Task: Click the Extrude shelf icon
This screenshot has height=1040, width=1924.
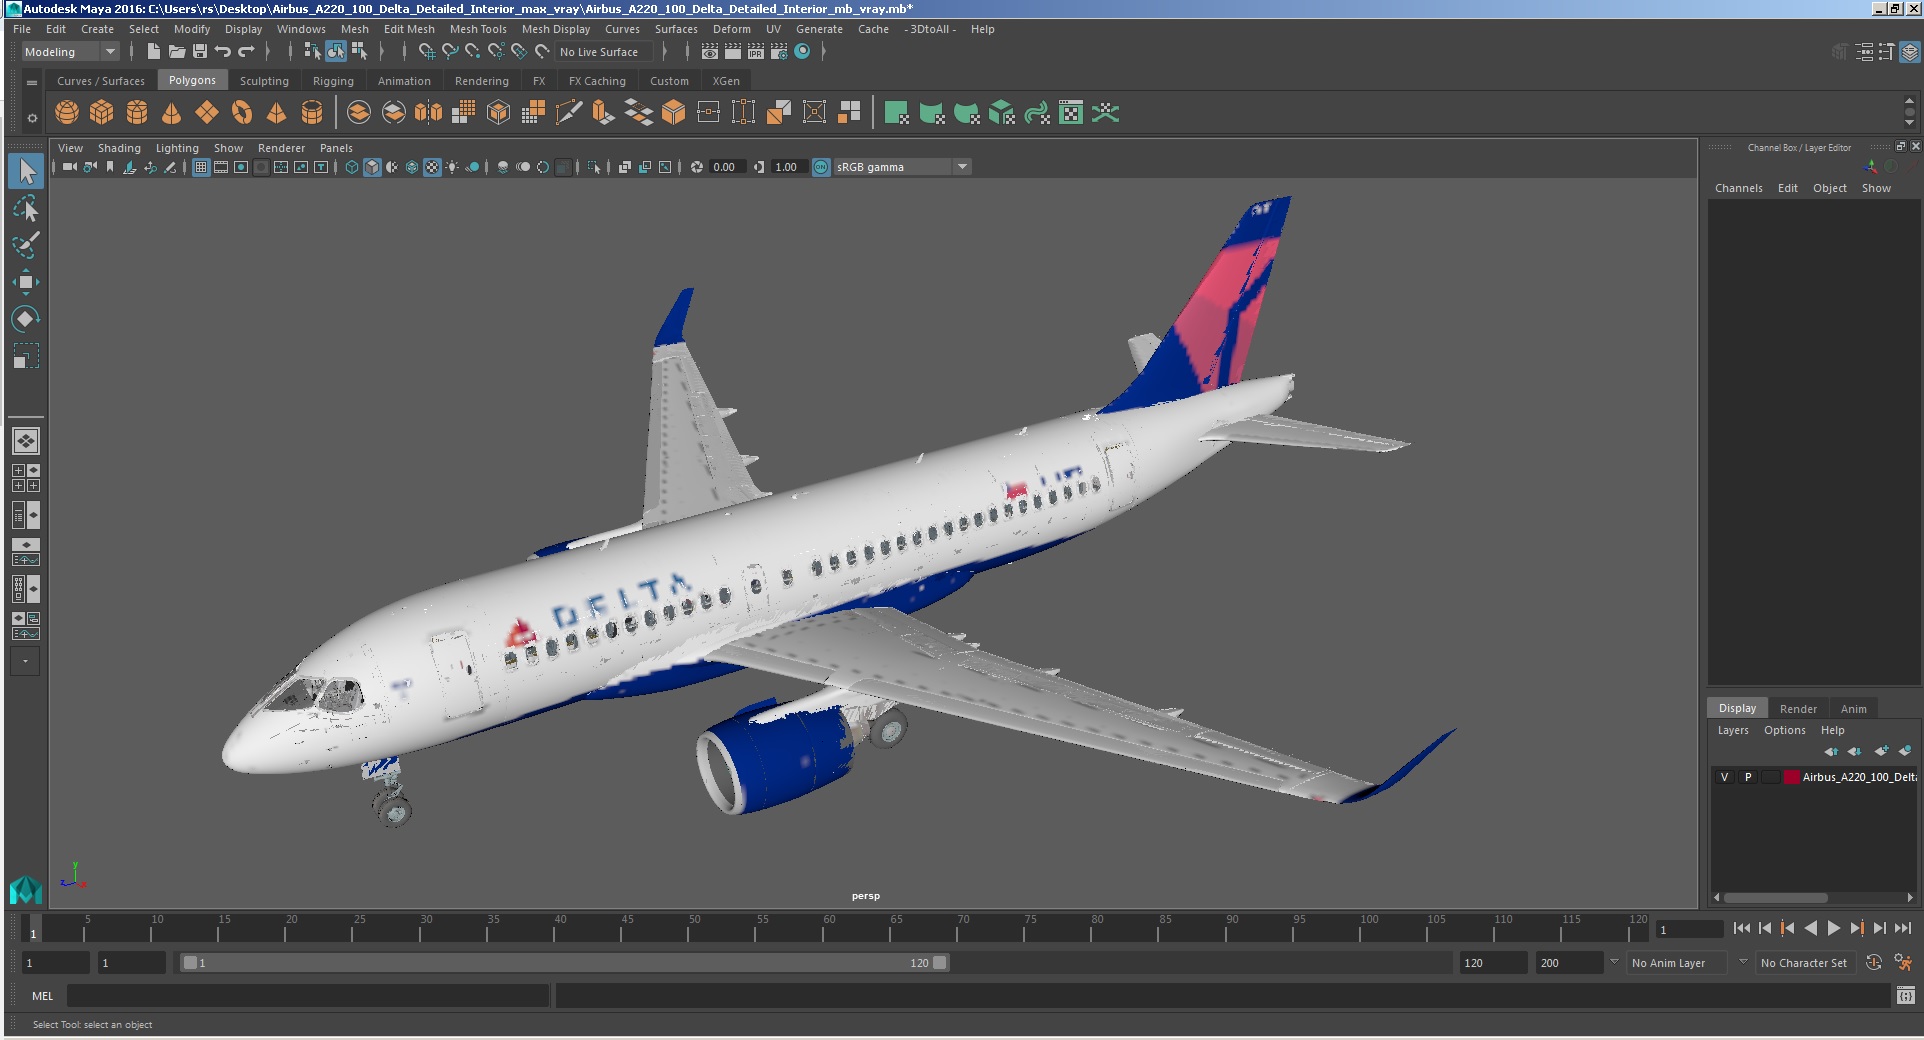Action: point(603,113)
